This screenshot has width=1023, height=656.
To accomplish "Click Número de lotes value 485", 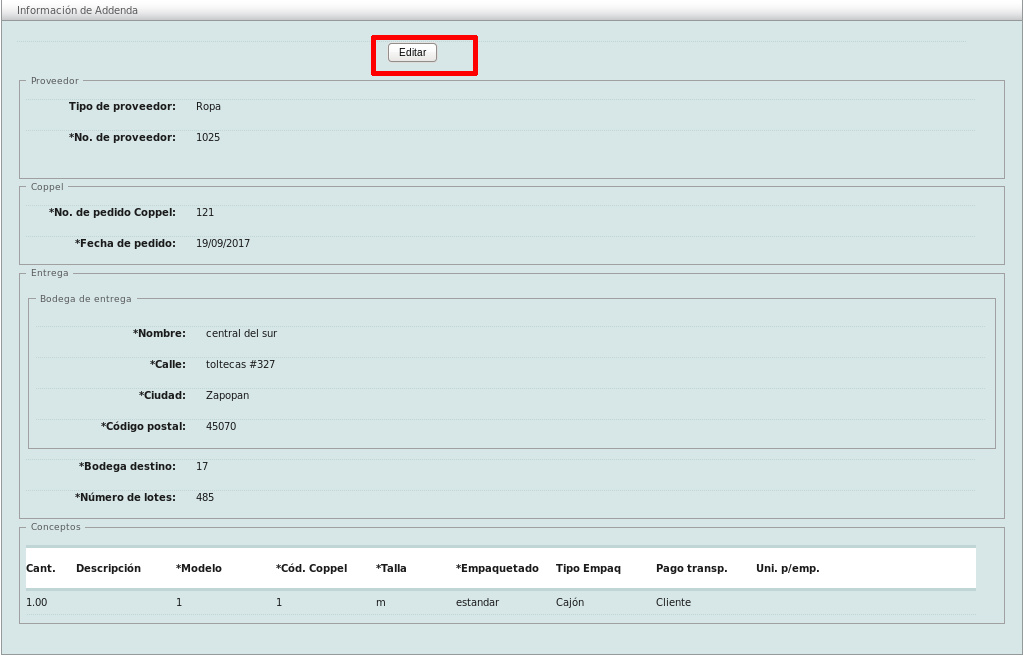I will pos(205,497).
